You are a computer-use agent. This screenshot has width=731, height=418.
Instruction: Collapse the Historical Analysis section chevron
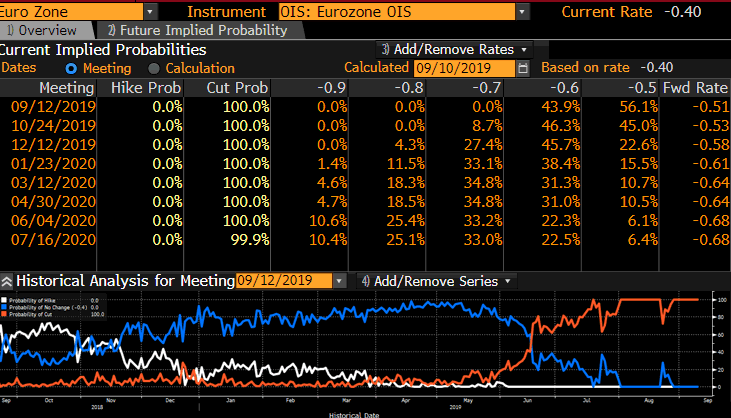click(x=7, y=281)
